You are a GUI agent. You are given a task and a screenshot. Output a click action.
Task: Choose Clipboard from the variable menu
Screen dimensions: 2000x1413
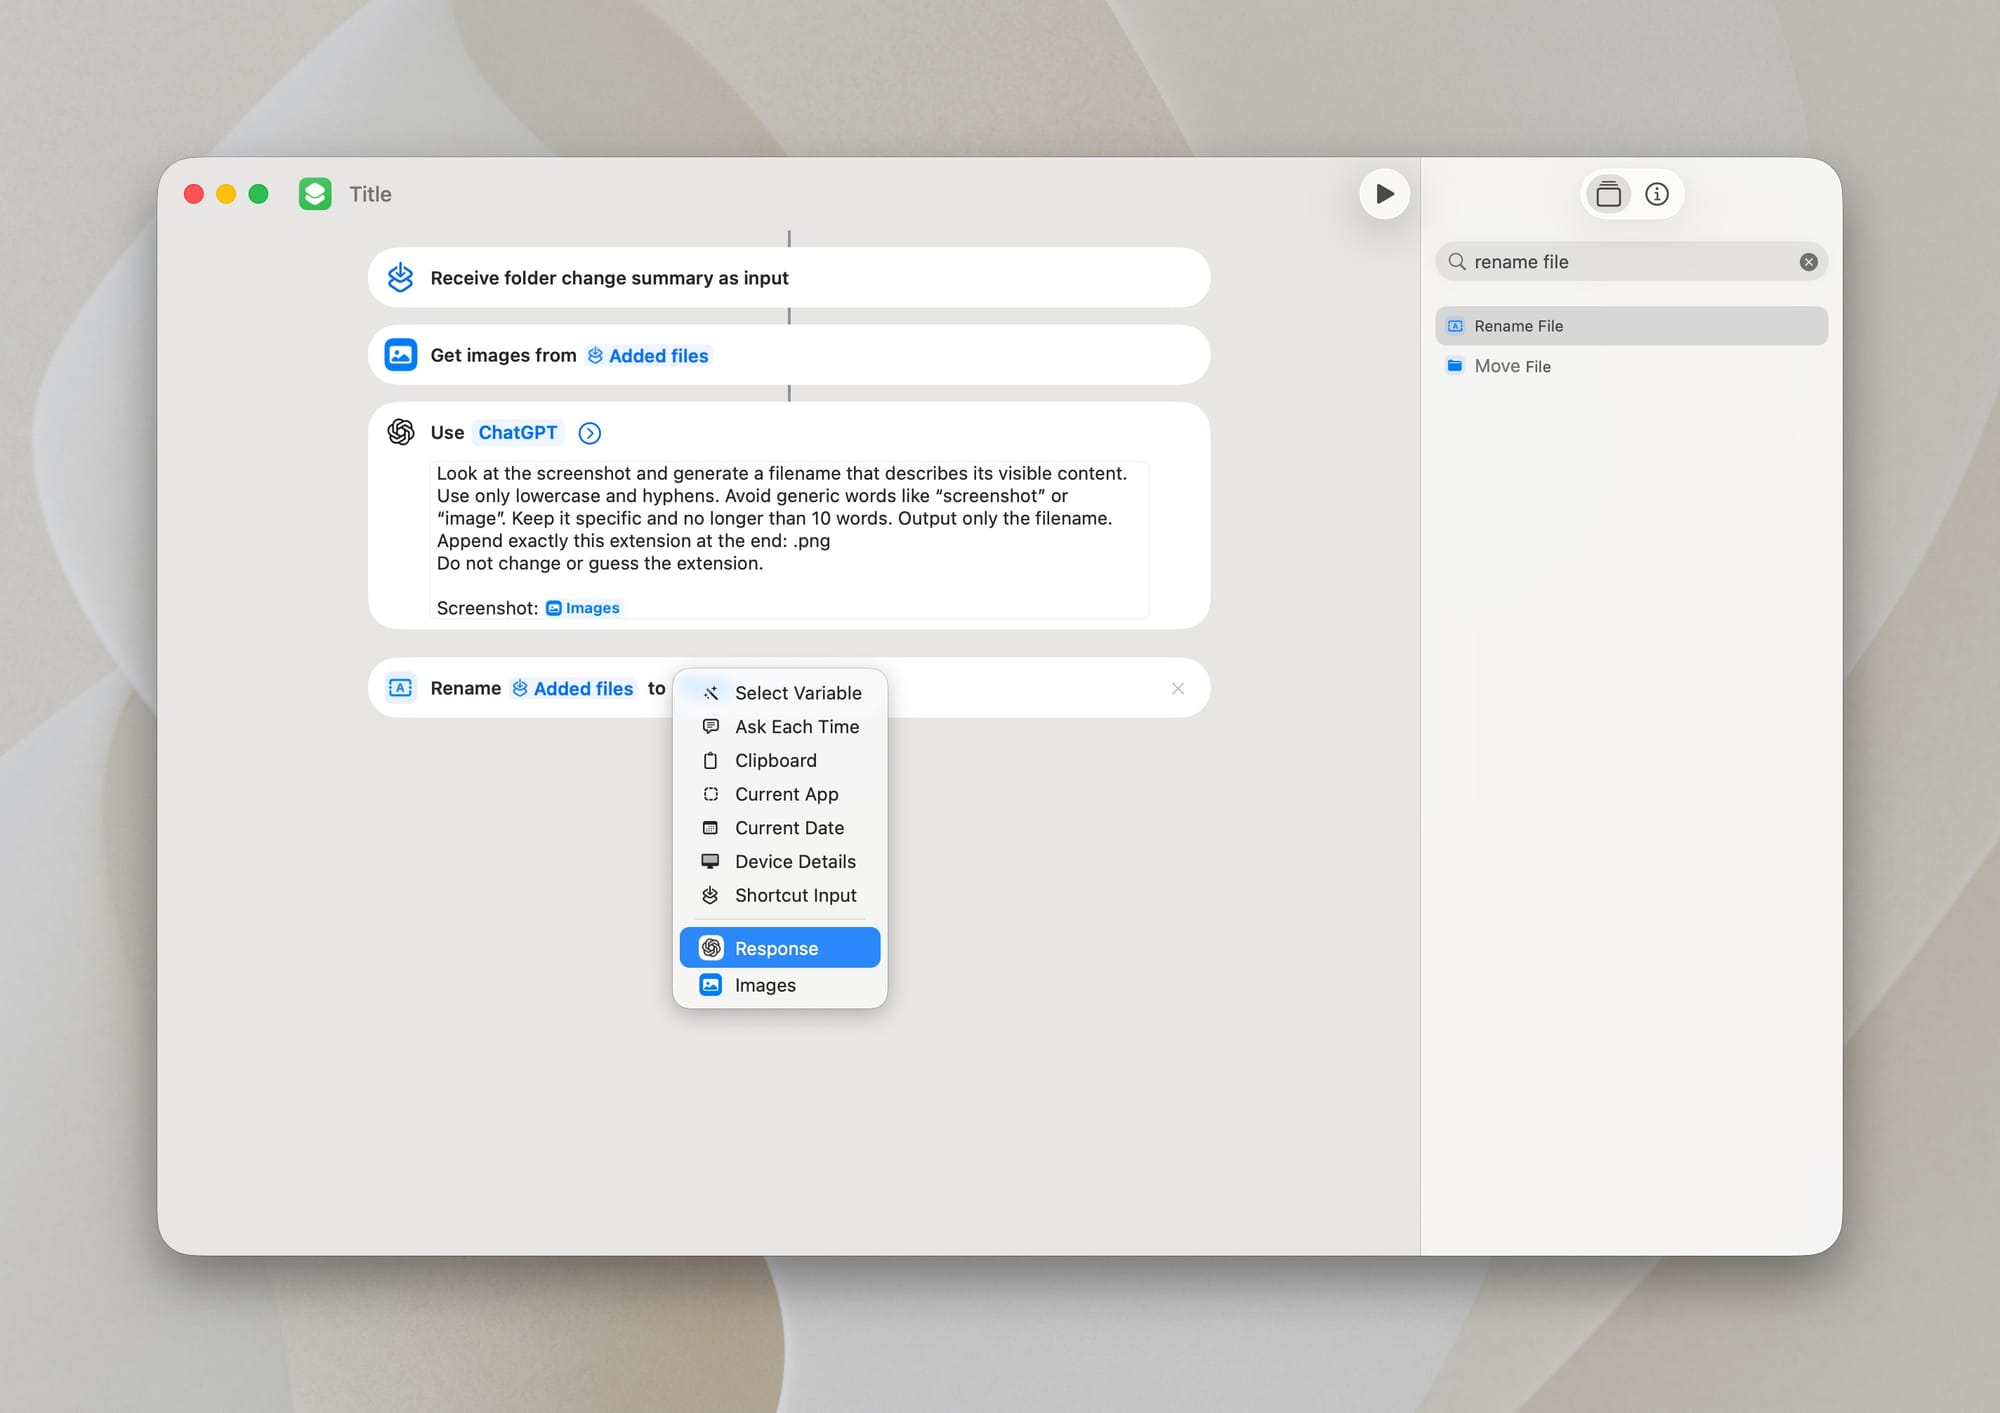click(x=773, y=760)
